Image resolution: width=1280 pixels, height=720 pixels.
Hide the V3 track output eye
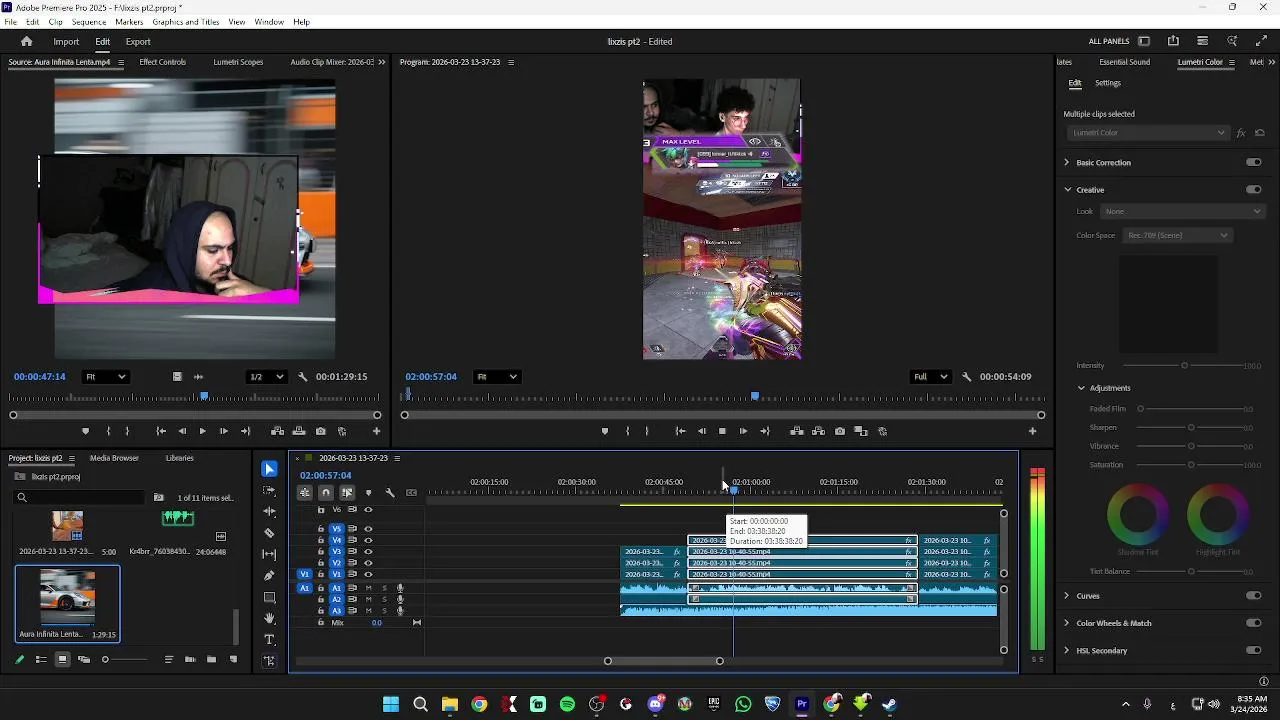coord(368,551)
